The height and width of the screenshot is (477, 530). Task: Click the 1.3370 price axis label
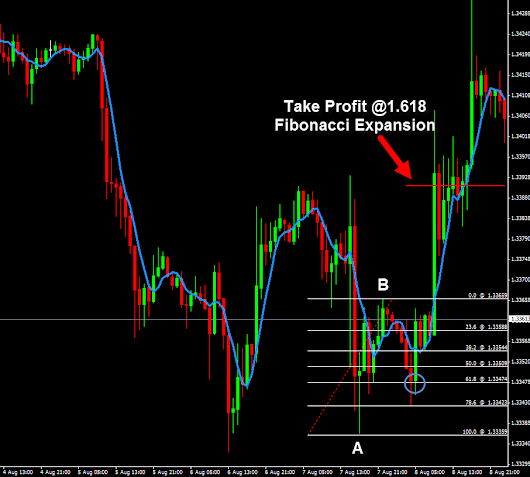[520, 280]
